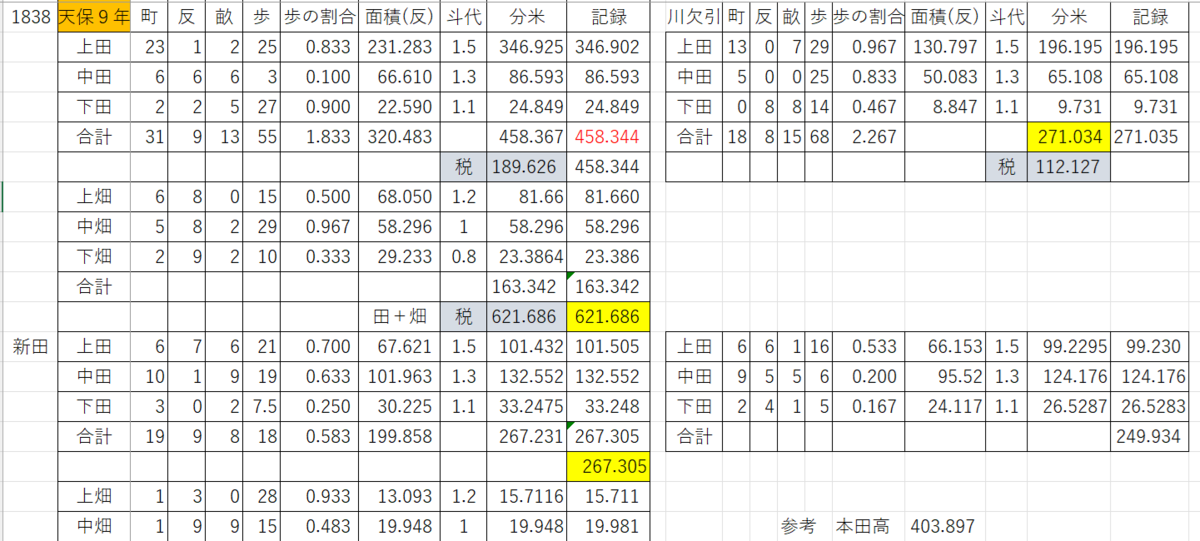Click the 99.2295 分米 value

click(1069, 346)
